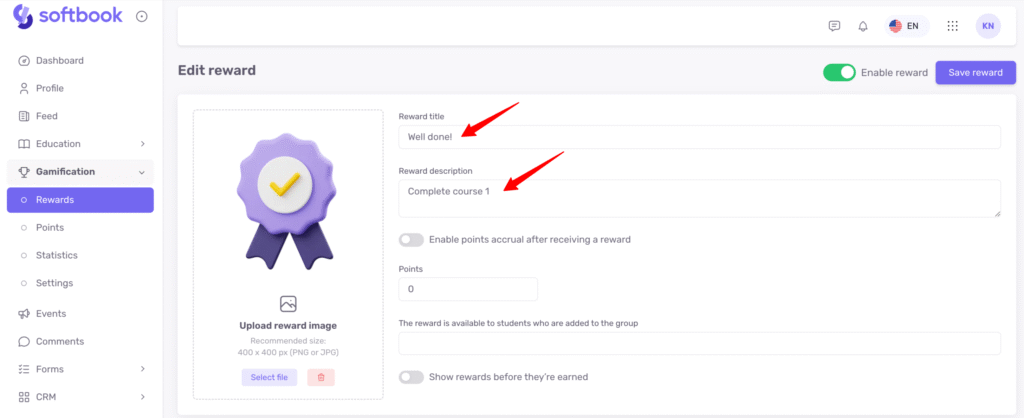Click the Select file button
1024x418 pixels.
(x=269, y=377)
